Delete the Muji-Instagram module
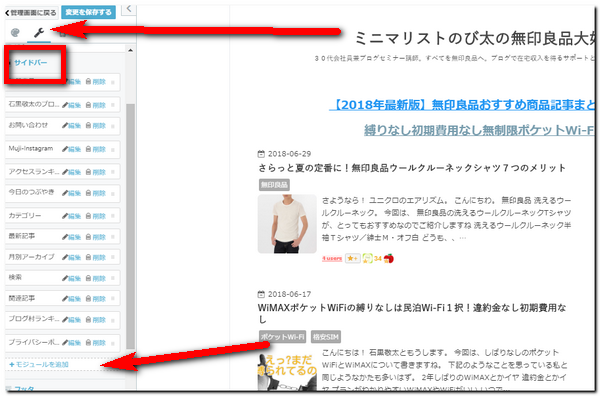Viewport: 600px width, 396px height. pos(96,149)
